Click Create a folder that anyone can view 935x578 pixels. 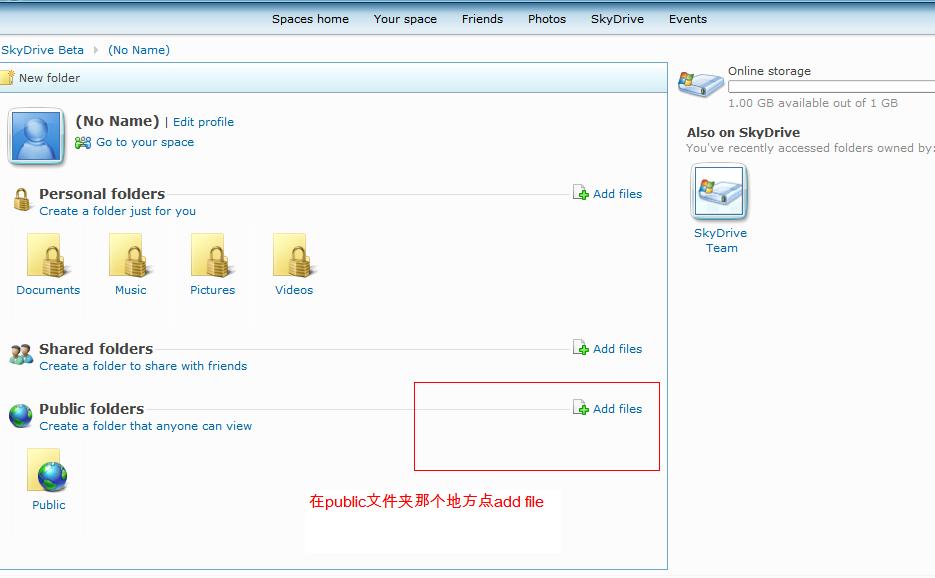point(145,426)
